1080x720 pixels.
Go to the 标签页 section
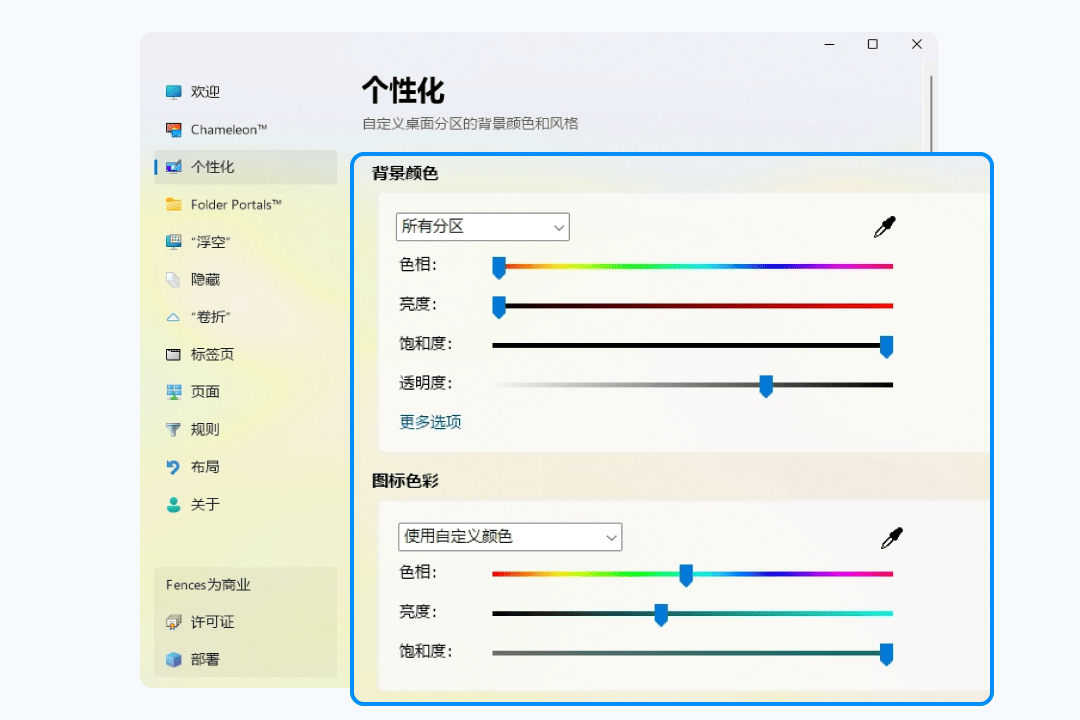212,355
